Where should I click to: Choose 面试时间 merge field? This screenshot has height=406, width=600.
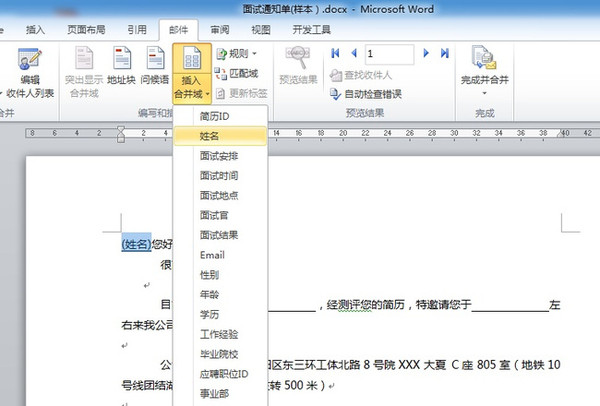(x=219, y=175)
